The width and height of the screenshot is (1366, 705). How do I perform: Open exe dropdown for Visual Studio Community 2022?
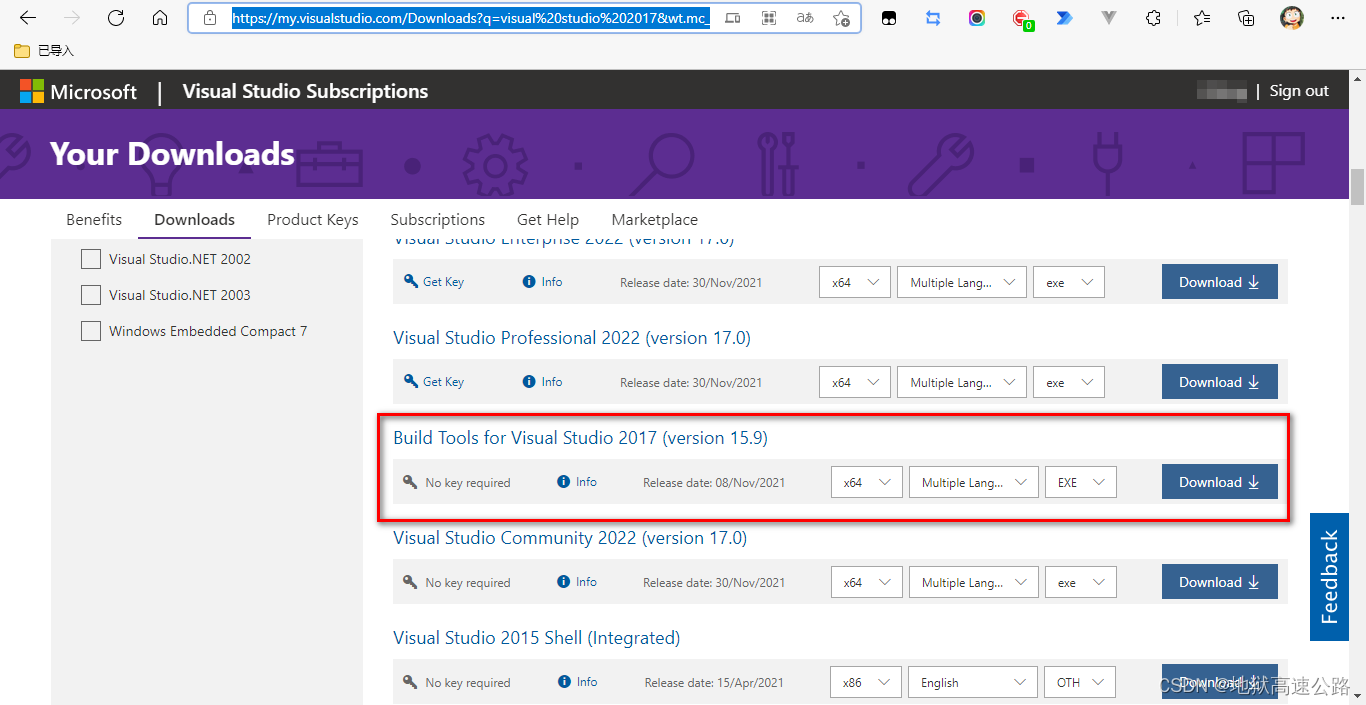pyautogui.click(x=1080, y=582)
